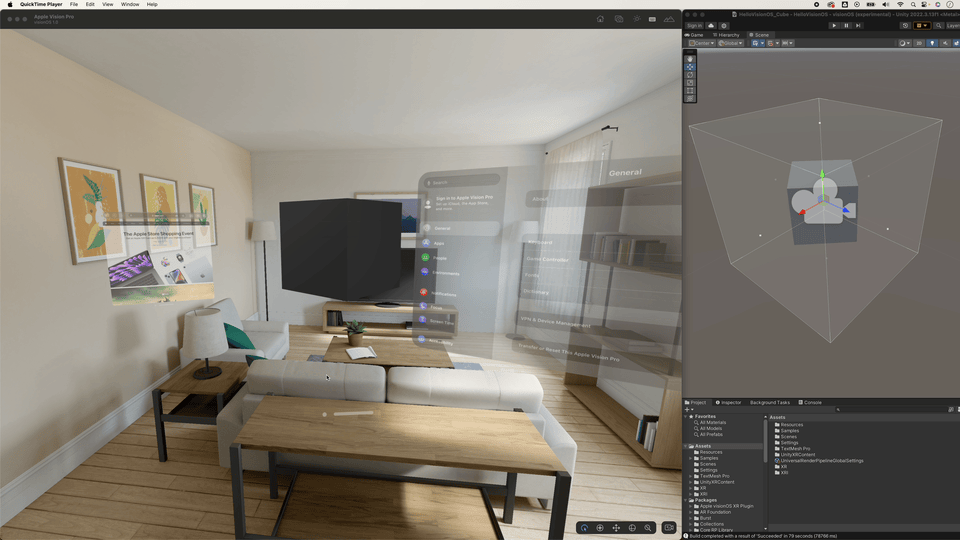
Task: Open Unity account settings gear icon
Action: click(724, 26)
